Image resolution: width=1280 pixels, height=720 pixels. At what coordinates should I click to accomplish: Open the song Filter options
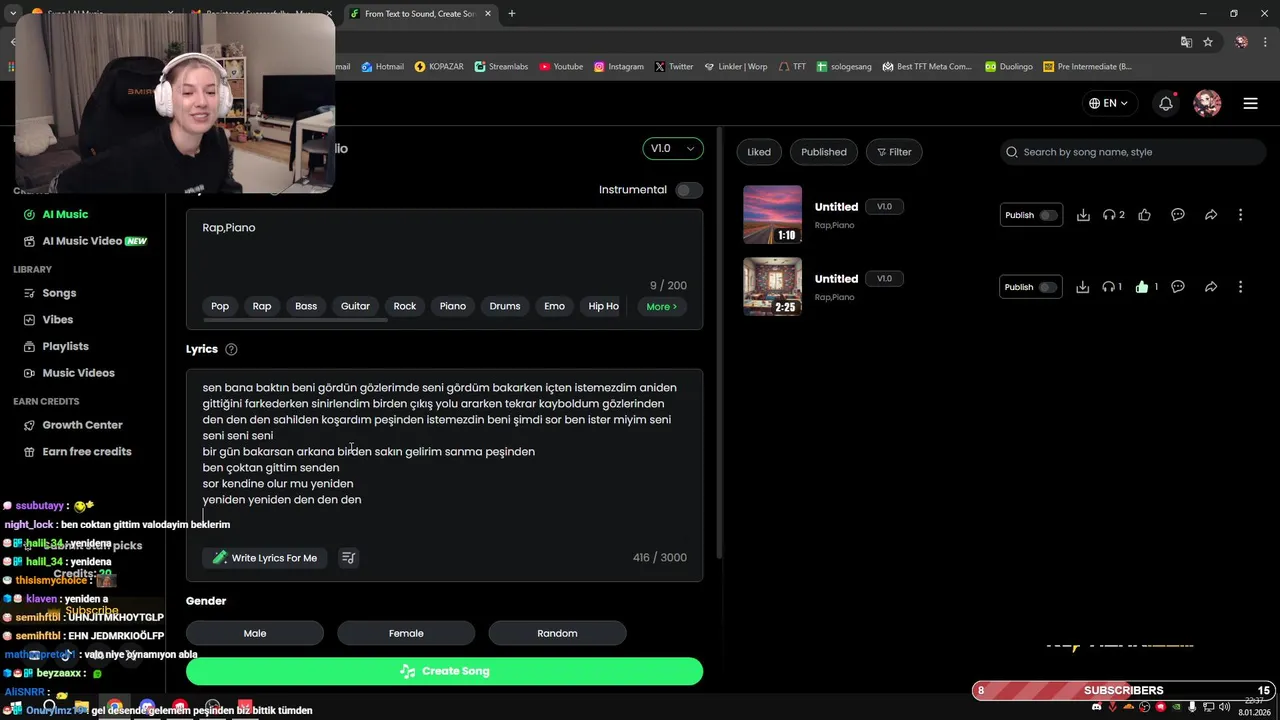click(894, 152)
